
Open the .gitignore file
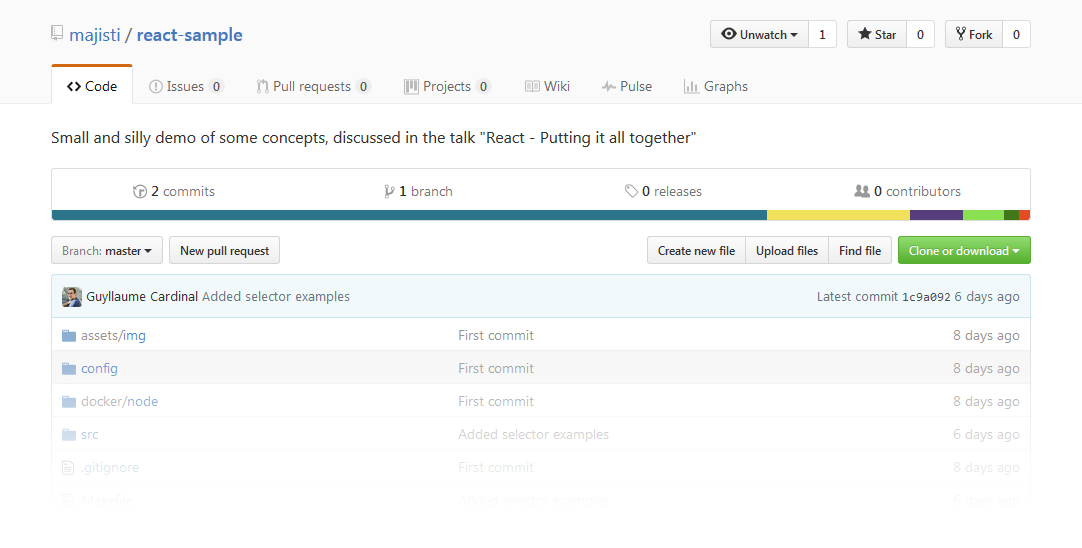pos(110,468)
